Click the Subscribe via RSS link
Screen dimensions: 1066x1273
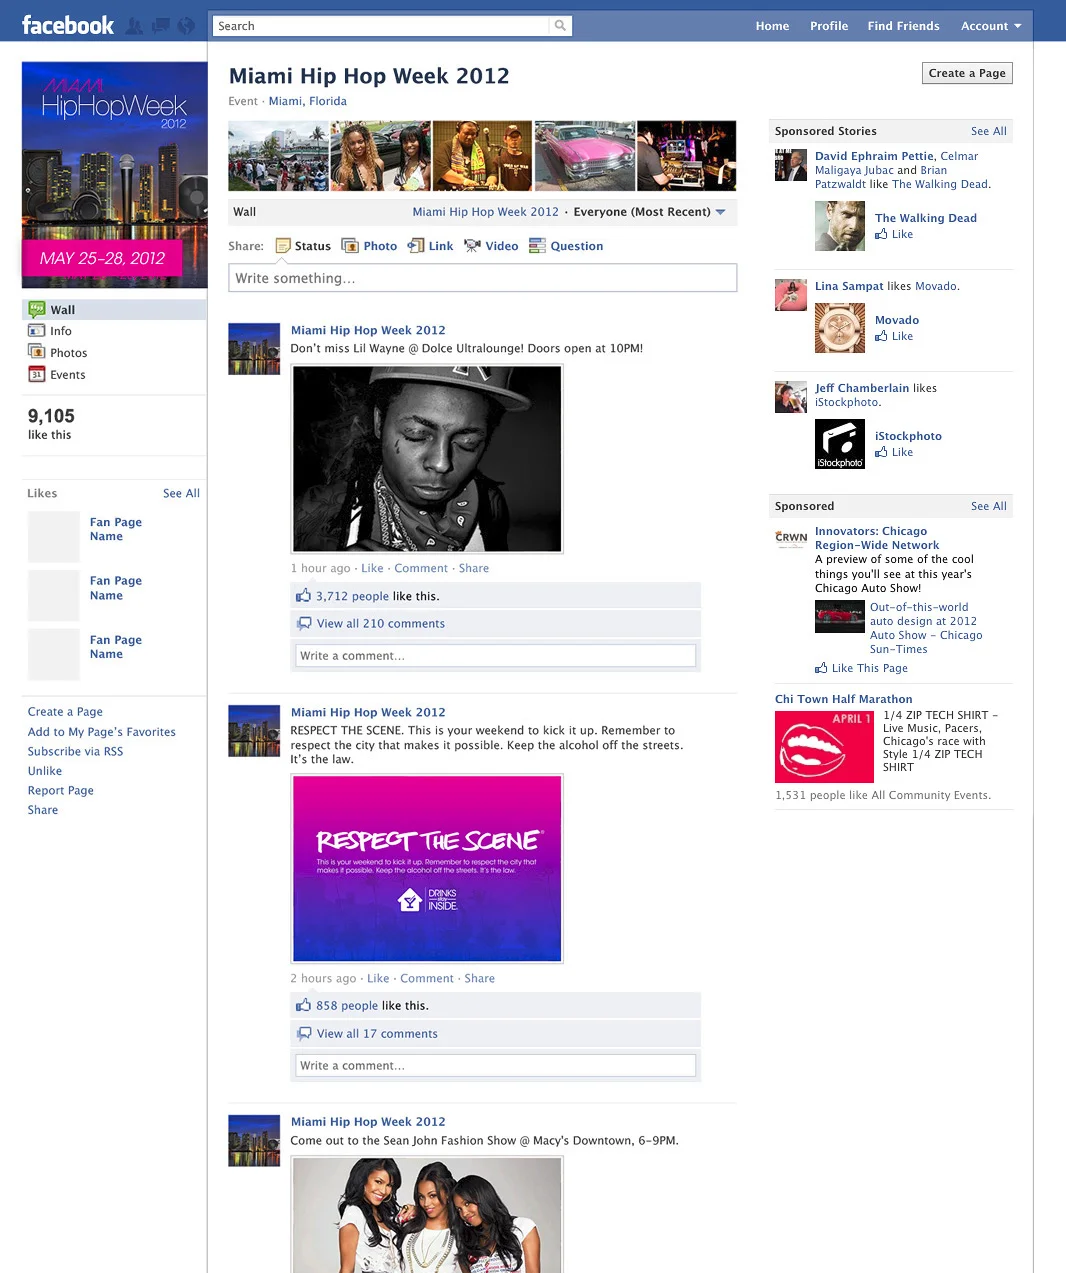tap(75, 751)
